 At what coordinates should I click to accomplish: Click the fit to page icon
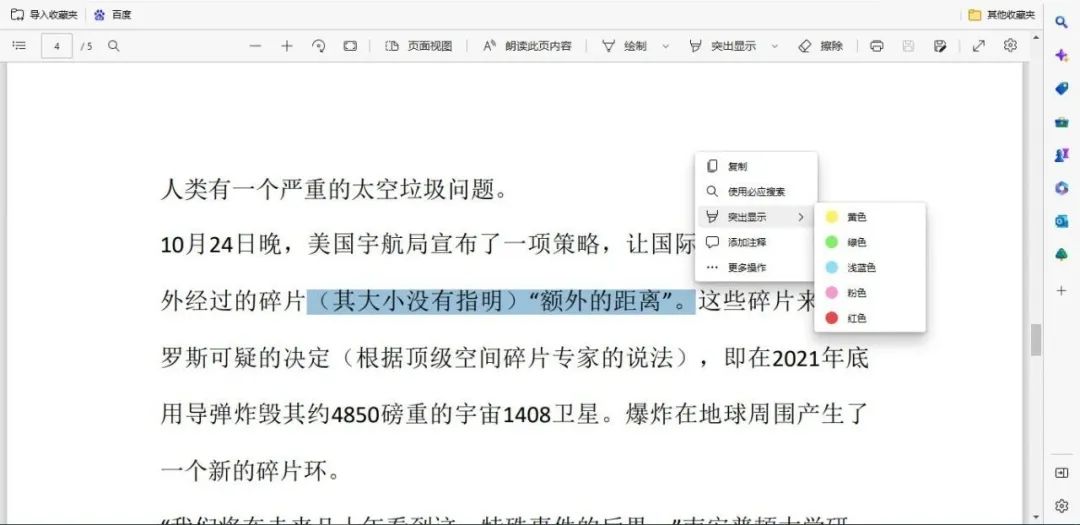(350, 46)
